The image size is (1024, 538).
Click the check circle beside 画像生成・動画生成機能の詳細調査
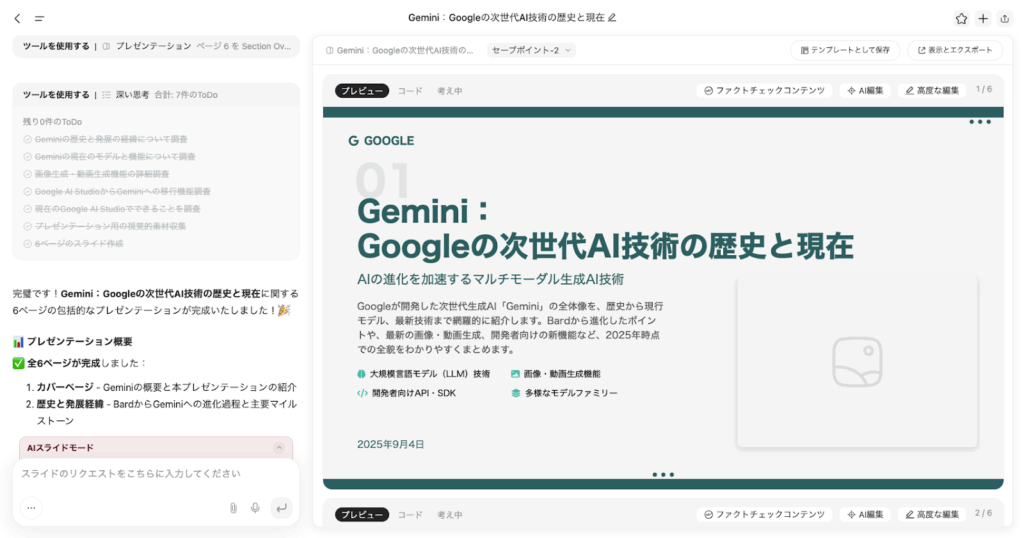click(28, 174)
